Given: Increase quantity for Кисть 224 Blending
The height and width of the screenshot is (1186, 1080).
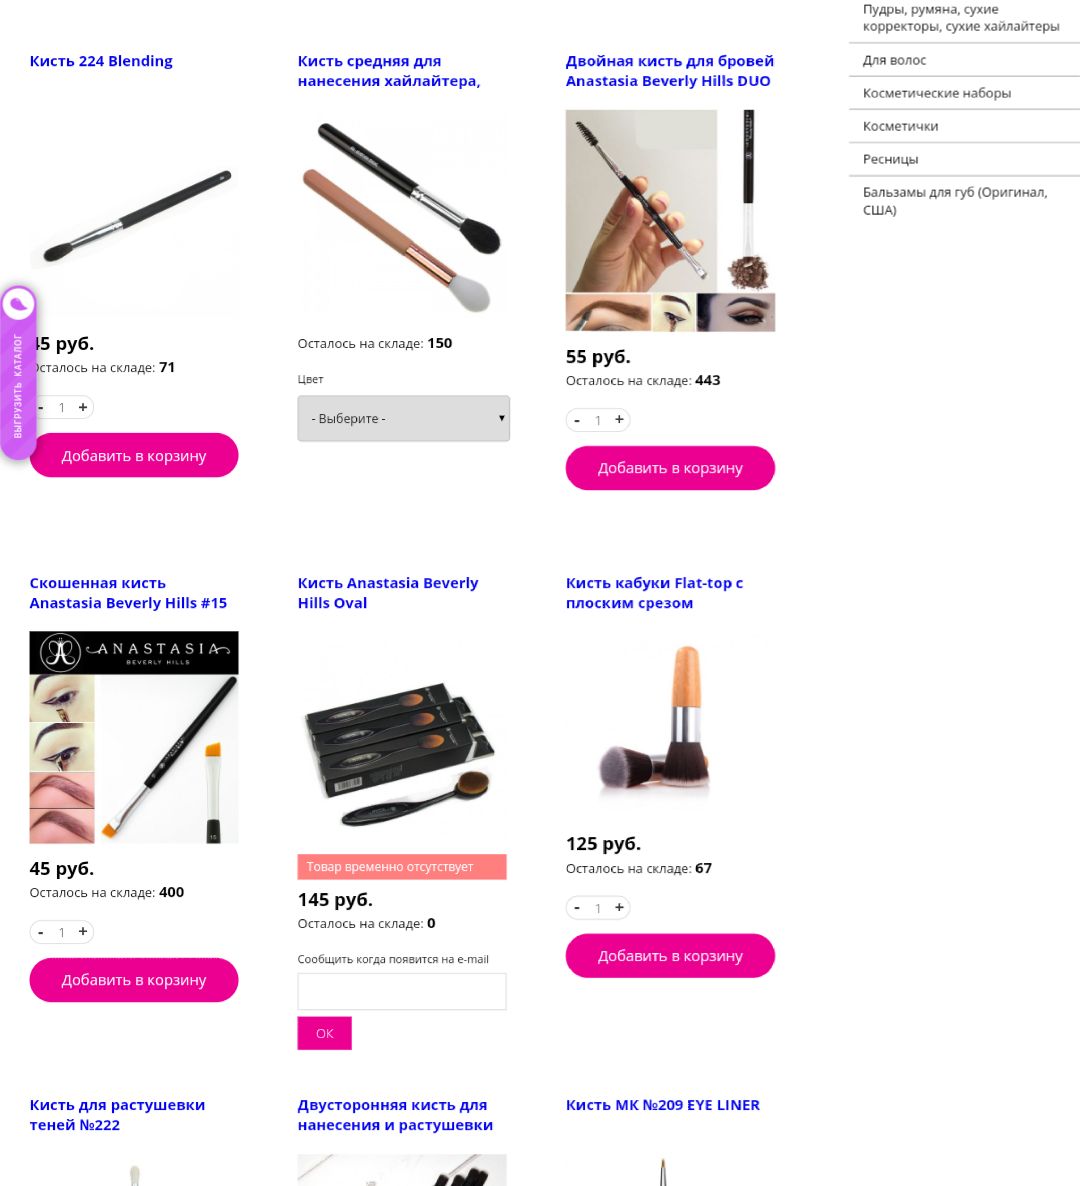Looking at the screenshot, I should 82,407.
